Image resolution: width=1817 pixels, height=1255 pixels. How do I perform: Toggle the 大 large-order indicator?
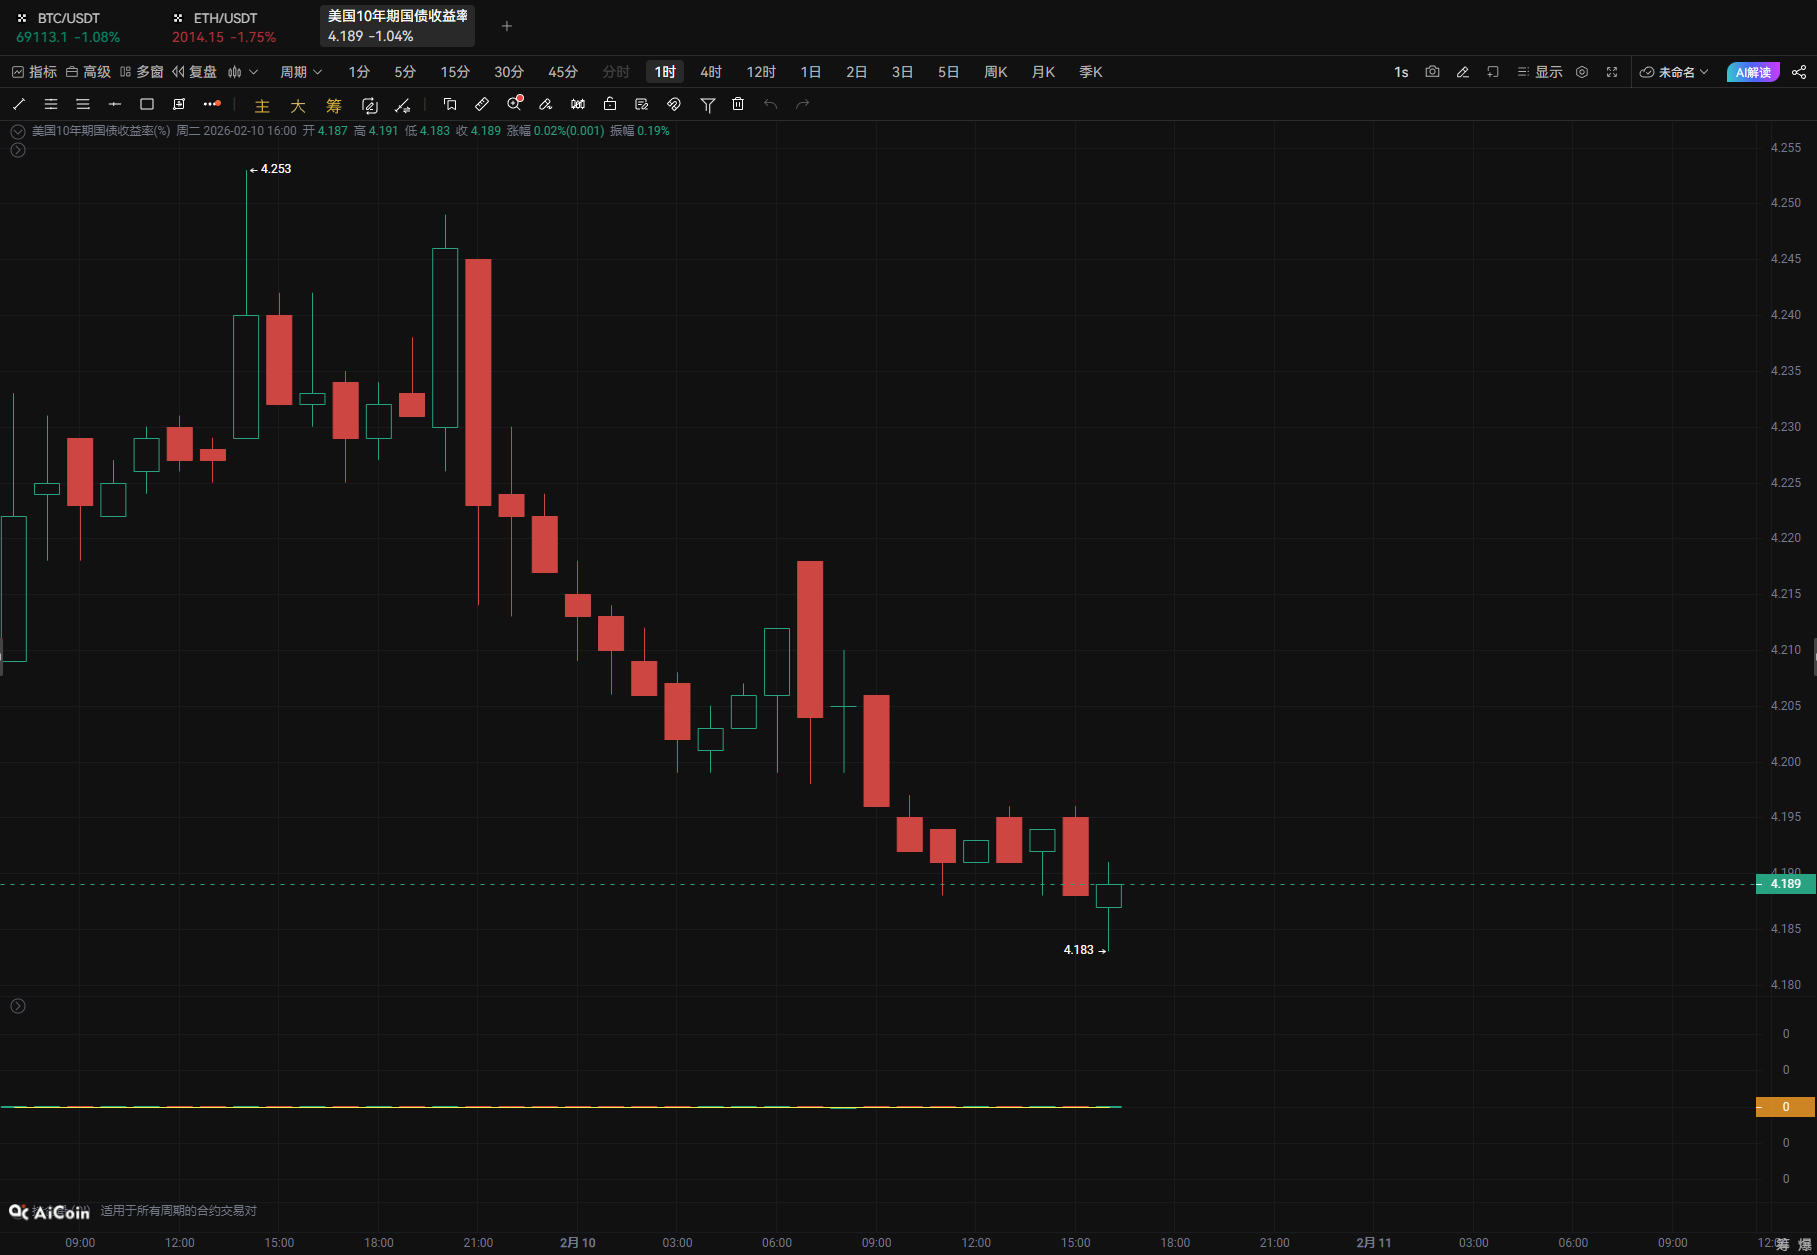click(x=298, y=106)
